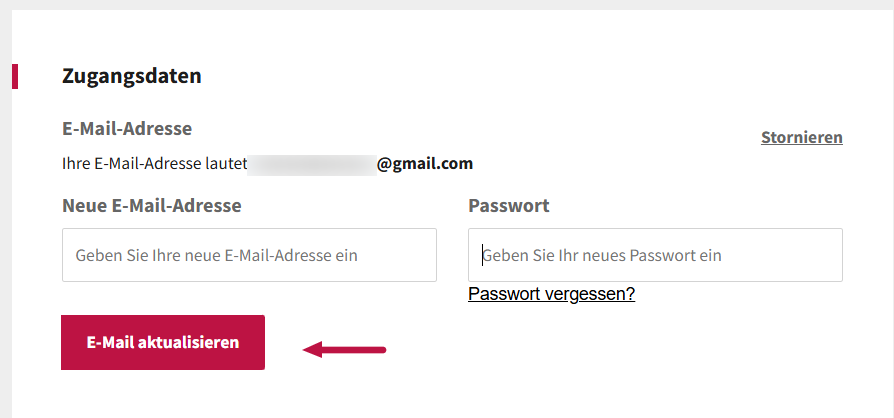Viewport: 894px width, 418px height.
Task: Click the red accent bar beside Zugangsdaten
Action: 15,76
